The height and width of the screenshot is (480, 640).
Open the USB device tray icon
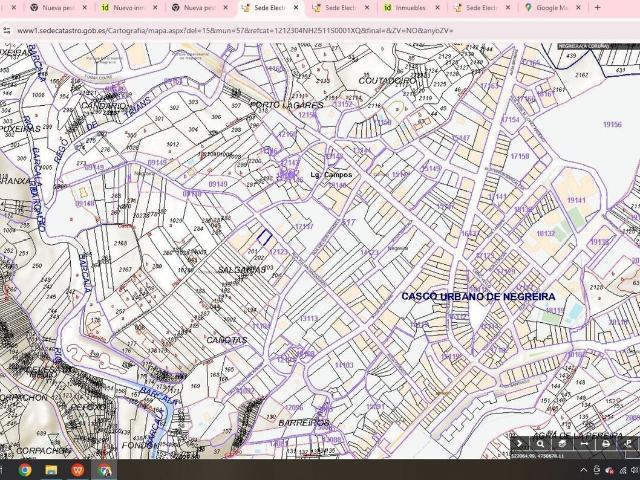[596, 470]
